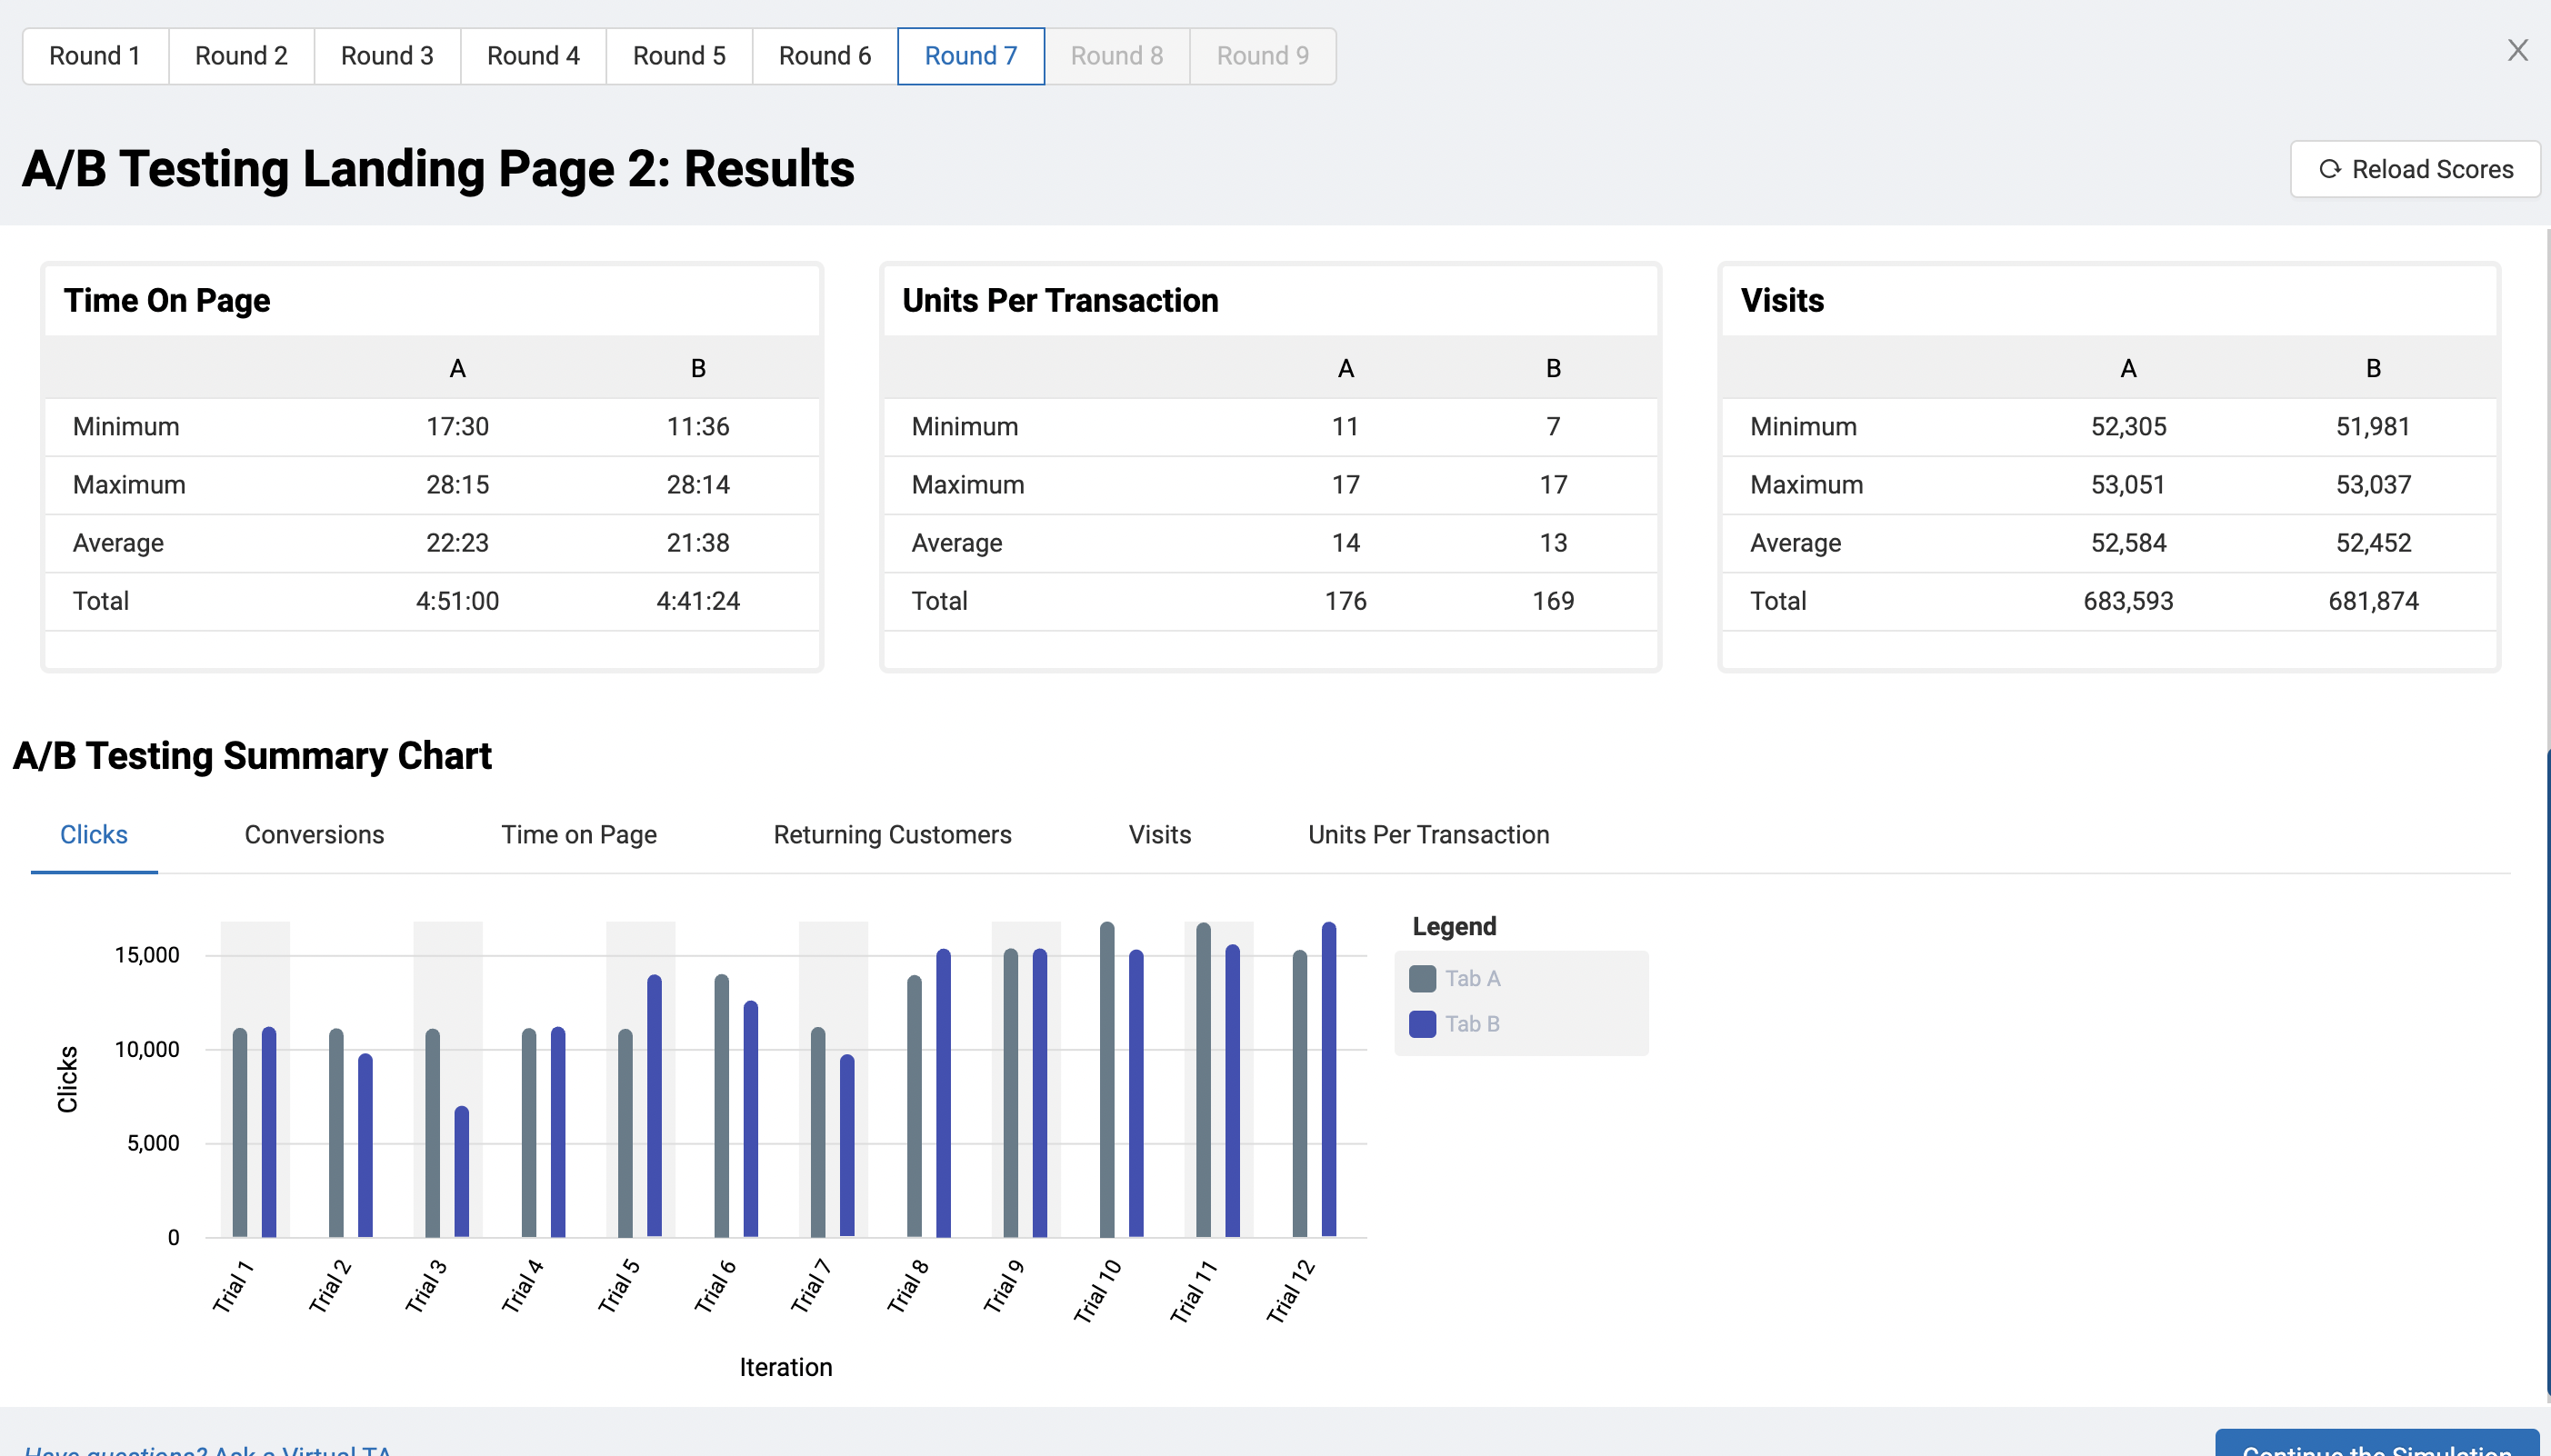Click the Reload Scores button

point(2414,169)
